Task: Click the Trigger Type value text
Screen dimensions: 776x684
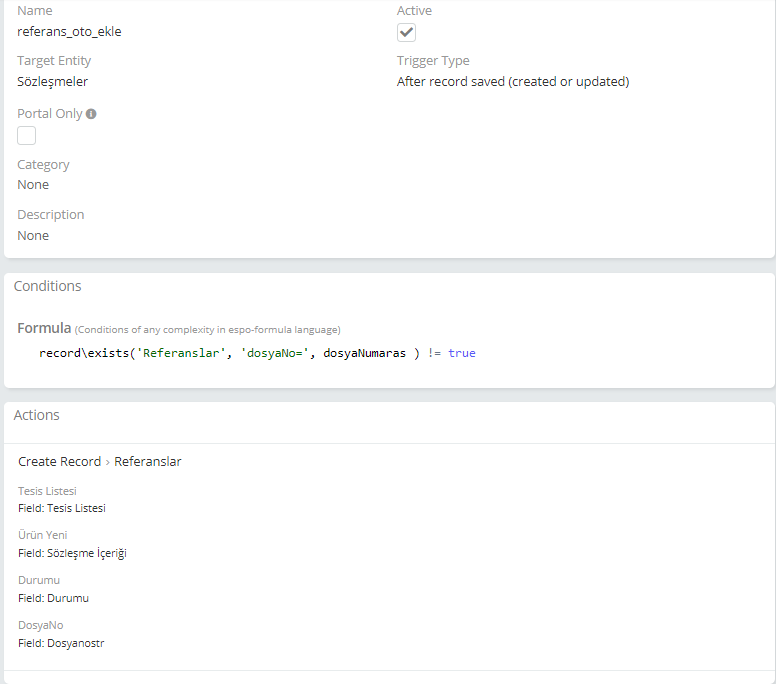Action: click(x=512, y=82)
